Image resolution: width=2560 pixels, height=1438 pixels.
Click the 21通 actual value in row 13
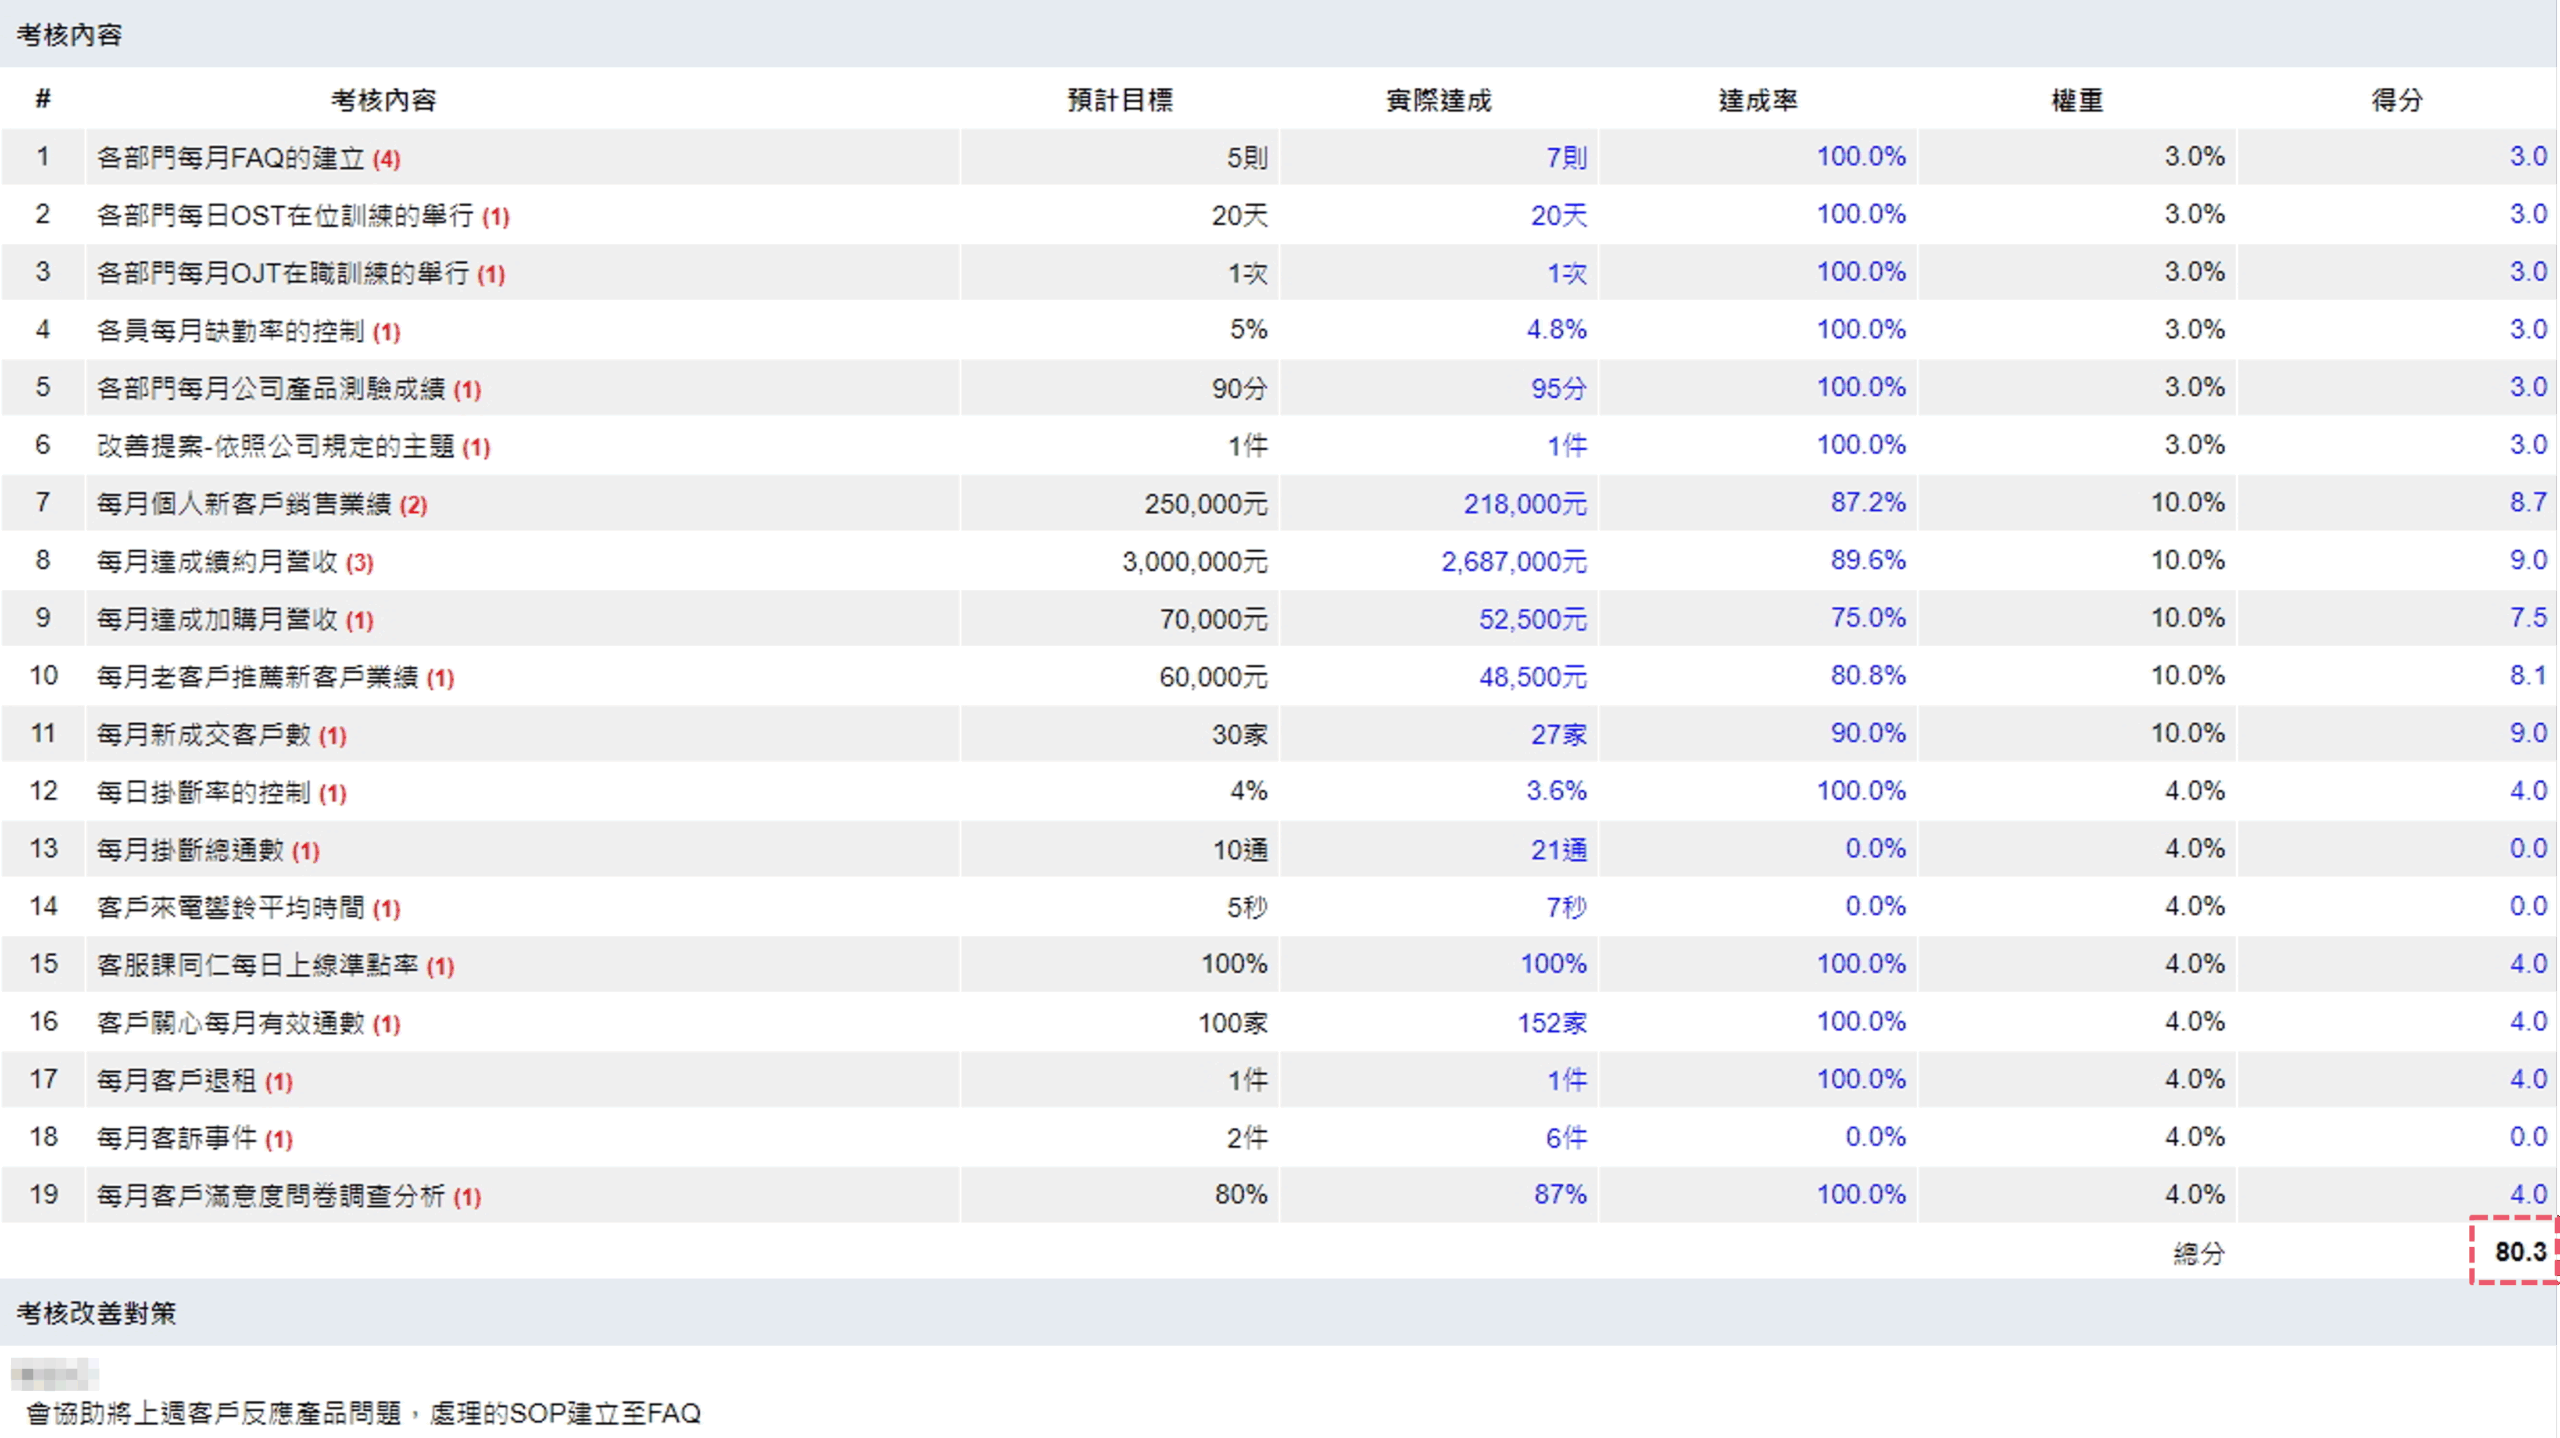click(1558, 850)
